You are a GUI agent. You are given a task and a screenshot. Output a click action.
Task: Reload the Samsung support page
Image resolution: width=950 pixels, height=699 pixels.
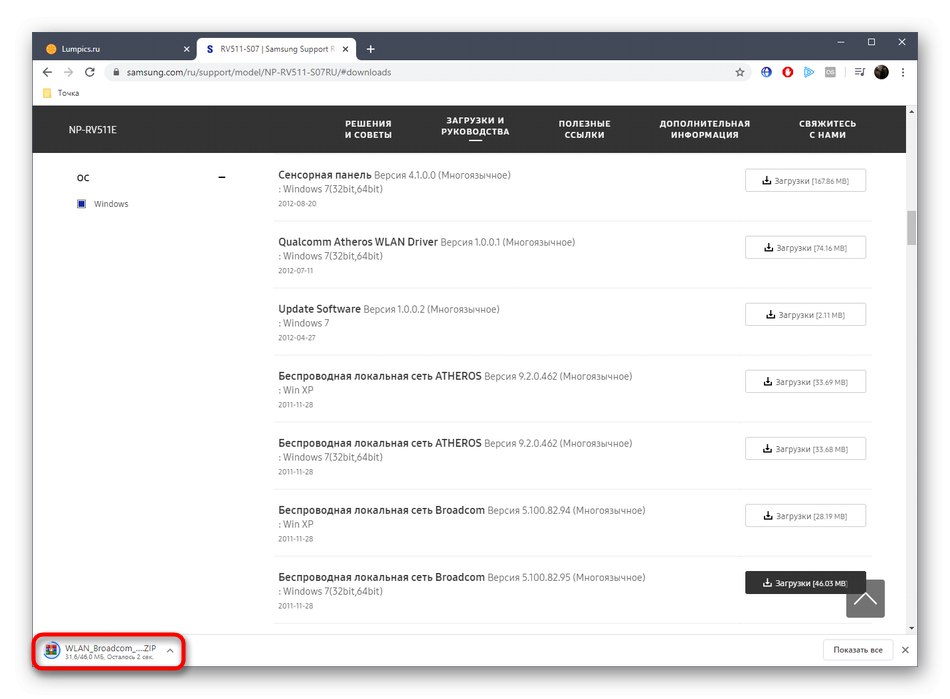[x=90, y=72]
